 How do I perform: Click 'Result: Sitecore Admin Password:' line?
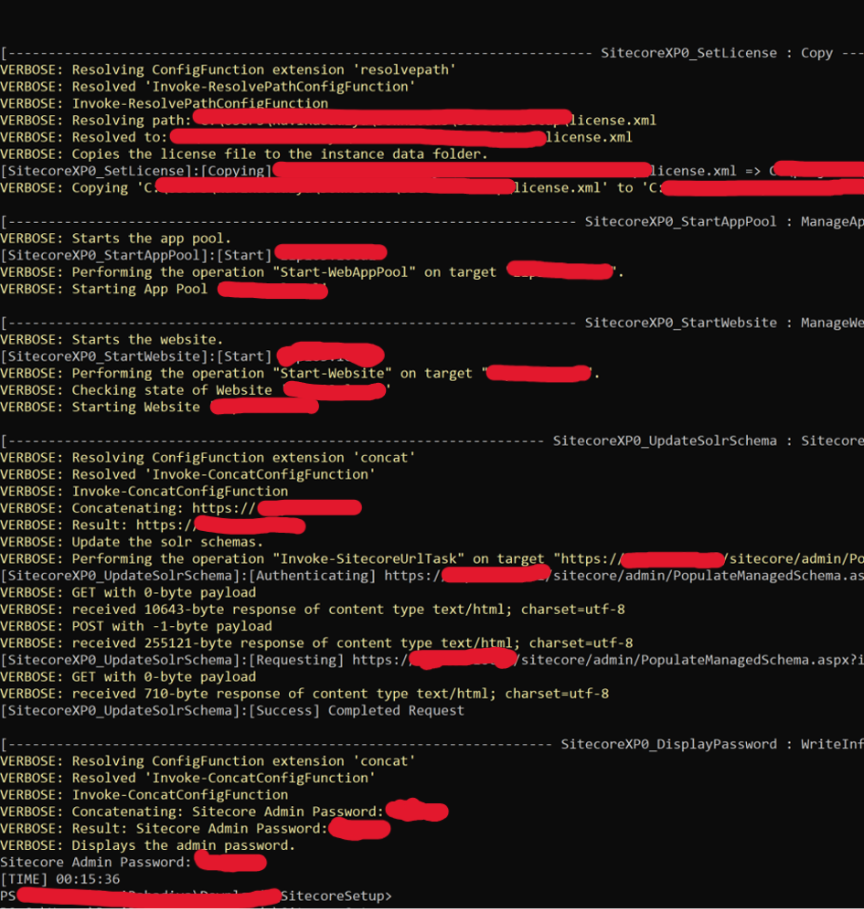[195, 828]
